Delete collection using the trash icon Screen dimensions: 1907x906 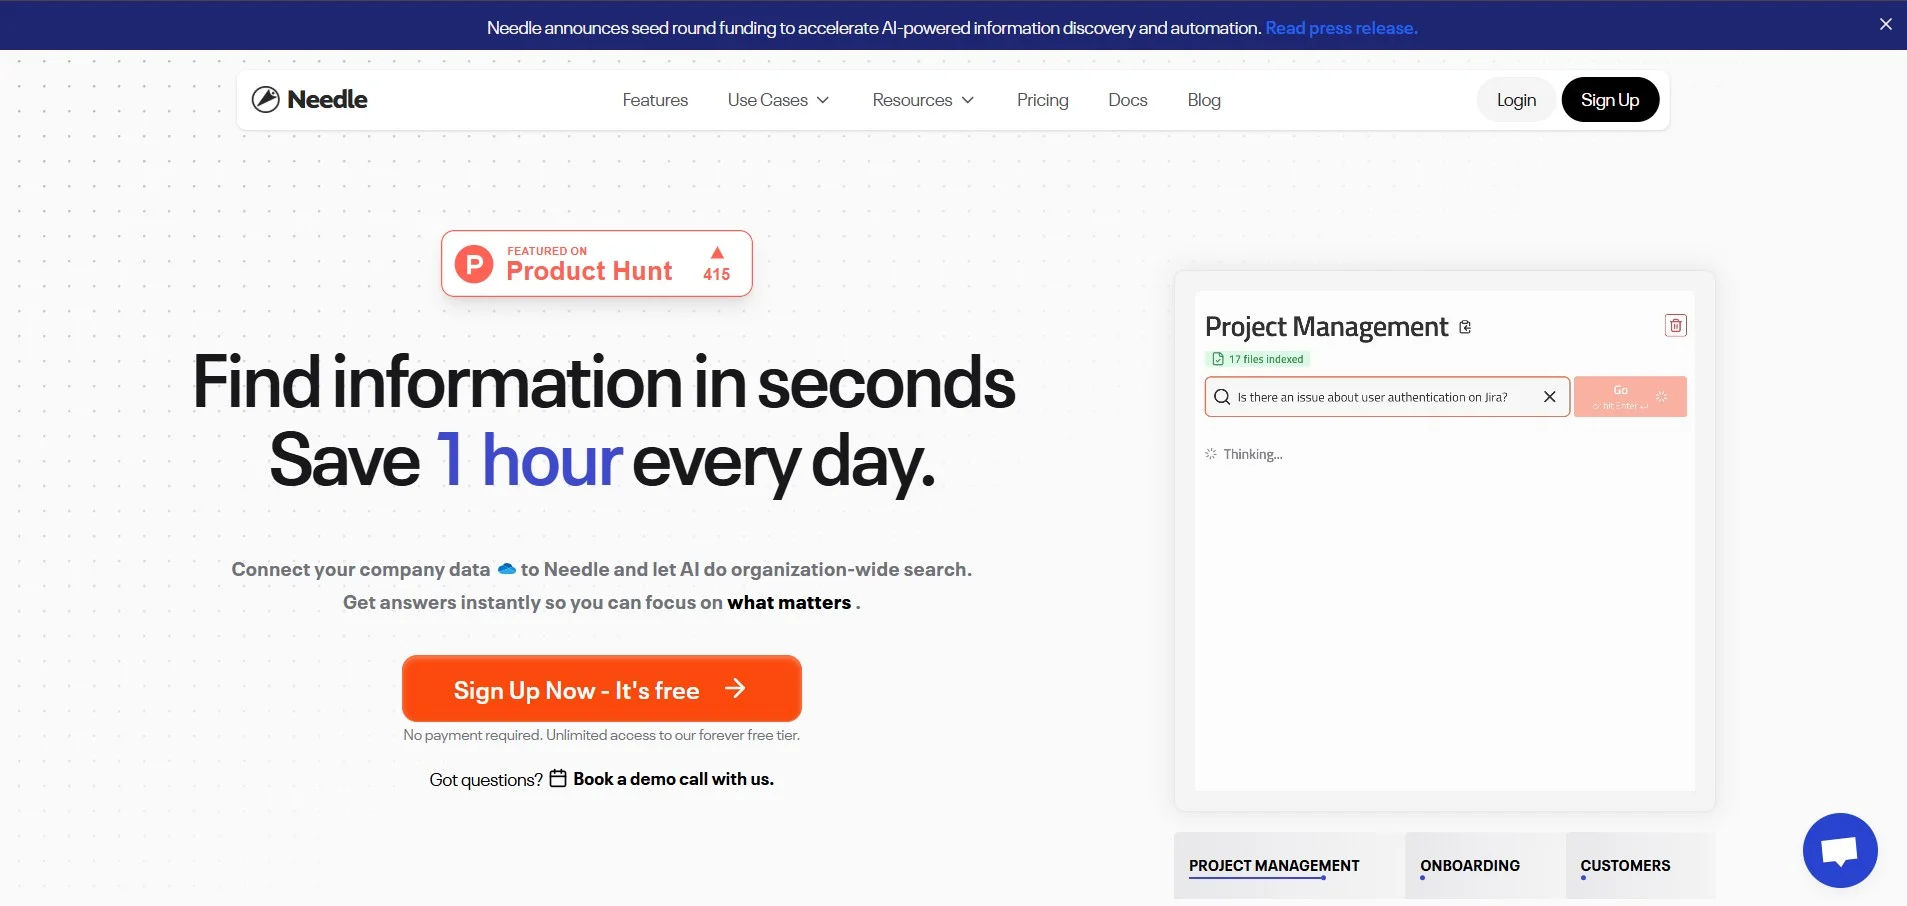[1675, 325]
